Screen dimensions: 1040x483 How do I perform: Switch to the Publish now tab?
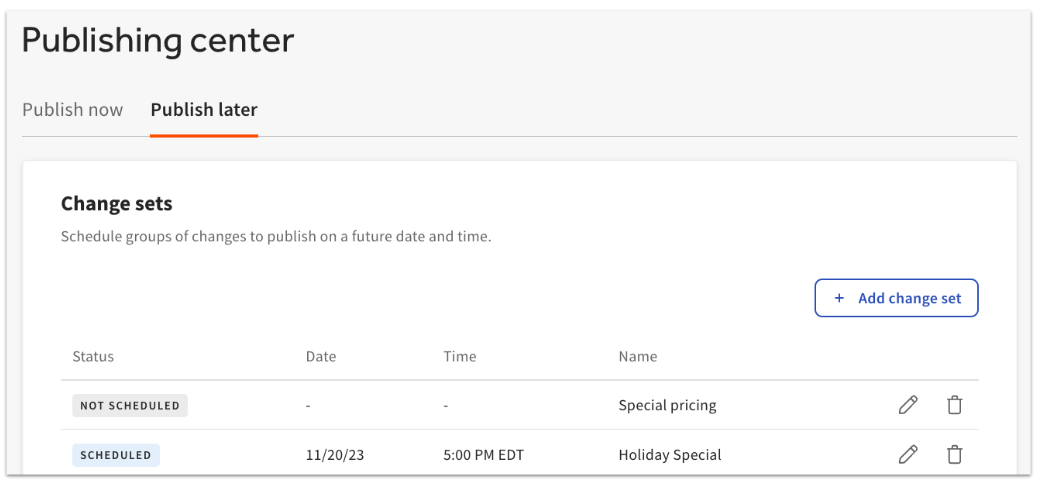73,110
